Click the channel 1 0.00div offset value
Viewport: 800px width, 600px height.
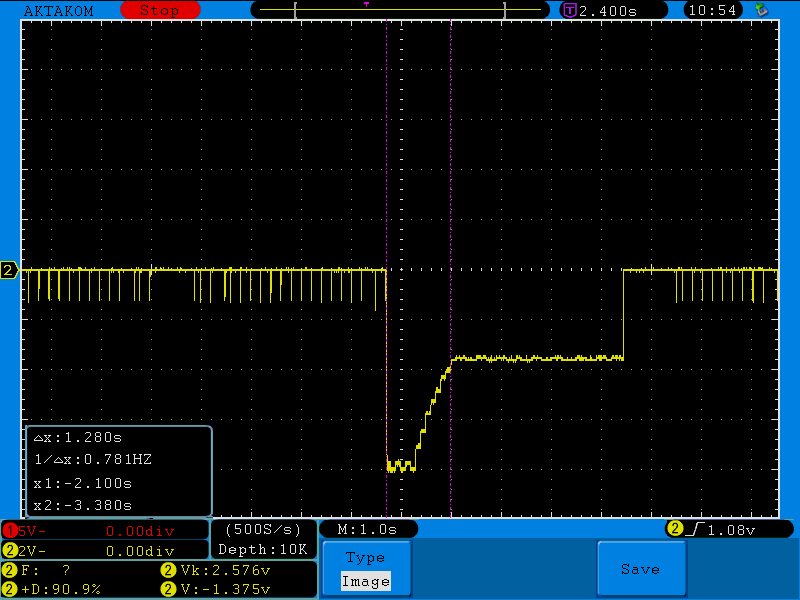pyautogui.click(x=140, y=531)
